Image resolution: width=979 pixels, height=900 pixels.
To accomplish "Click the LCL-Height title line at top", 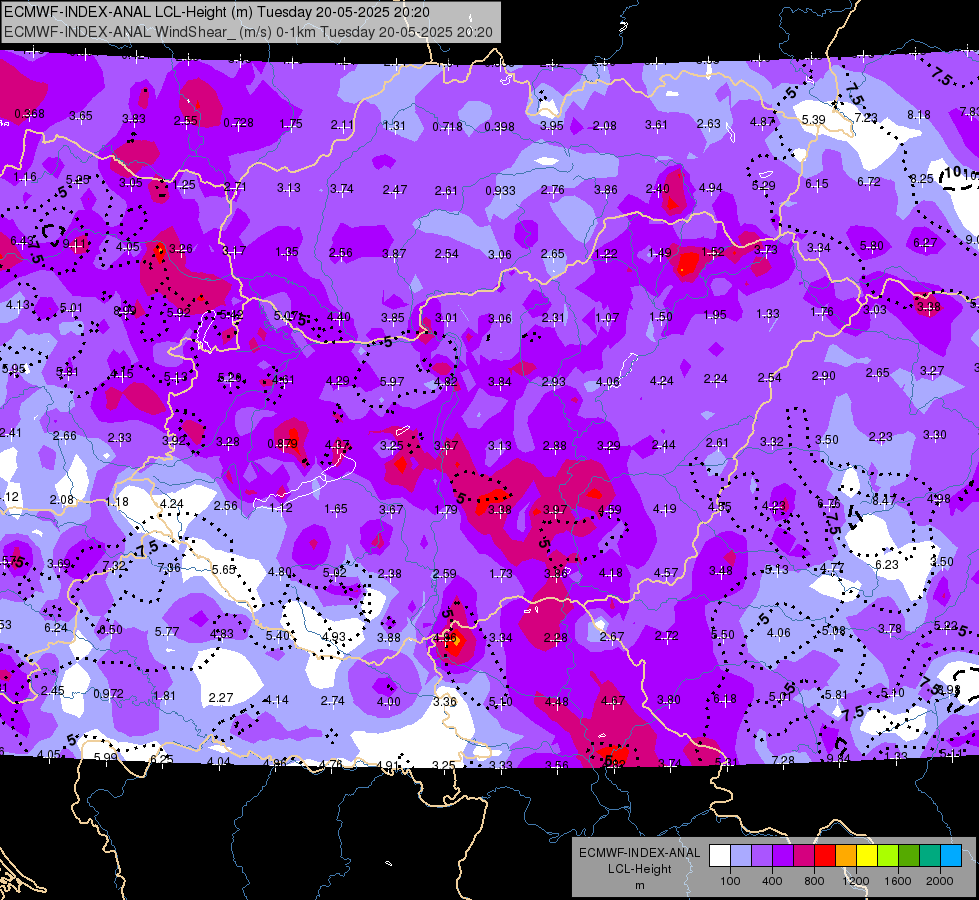I will [x=217, y=12].
